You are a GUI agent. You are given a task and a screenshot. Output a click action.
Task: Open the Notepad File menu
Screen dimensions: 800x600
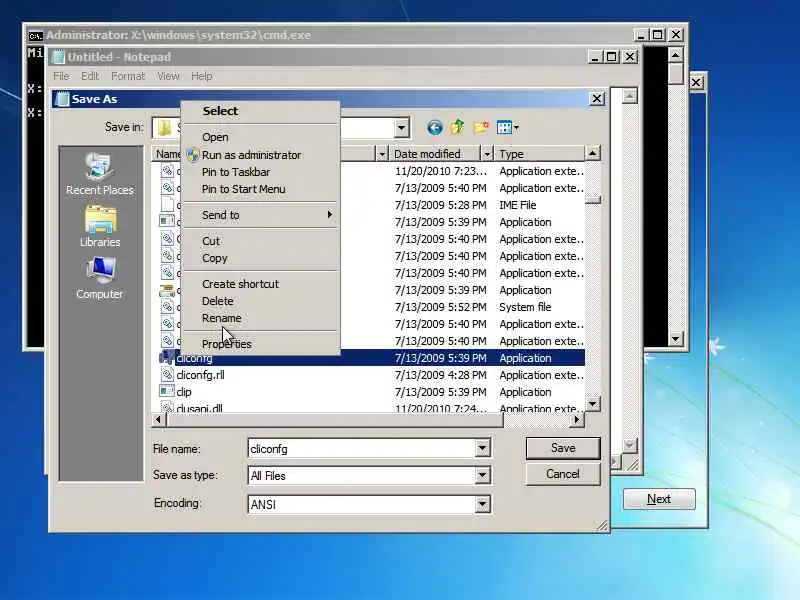[x=61, y=76]
